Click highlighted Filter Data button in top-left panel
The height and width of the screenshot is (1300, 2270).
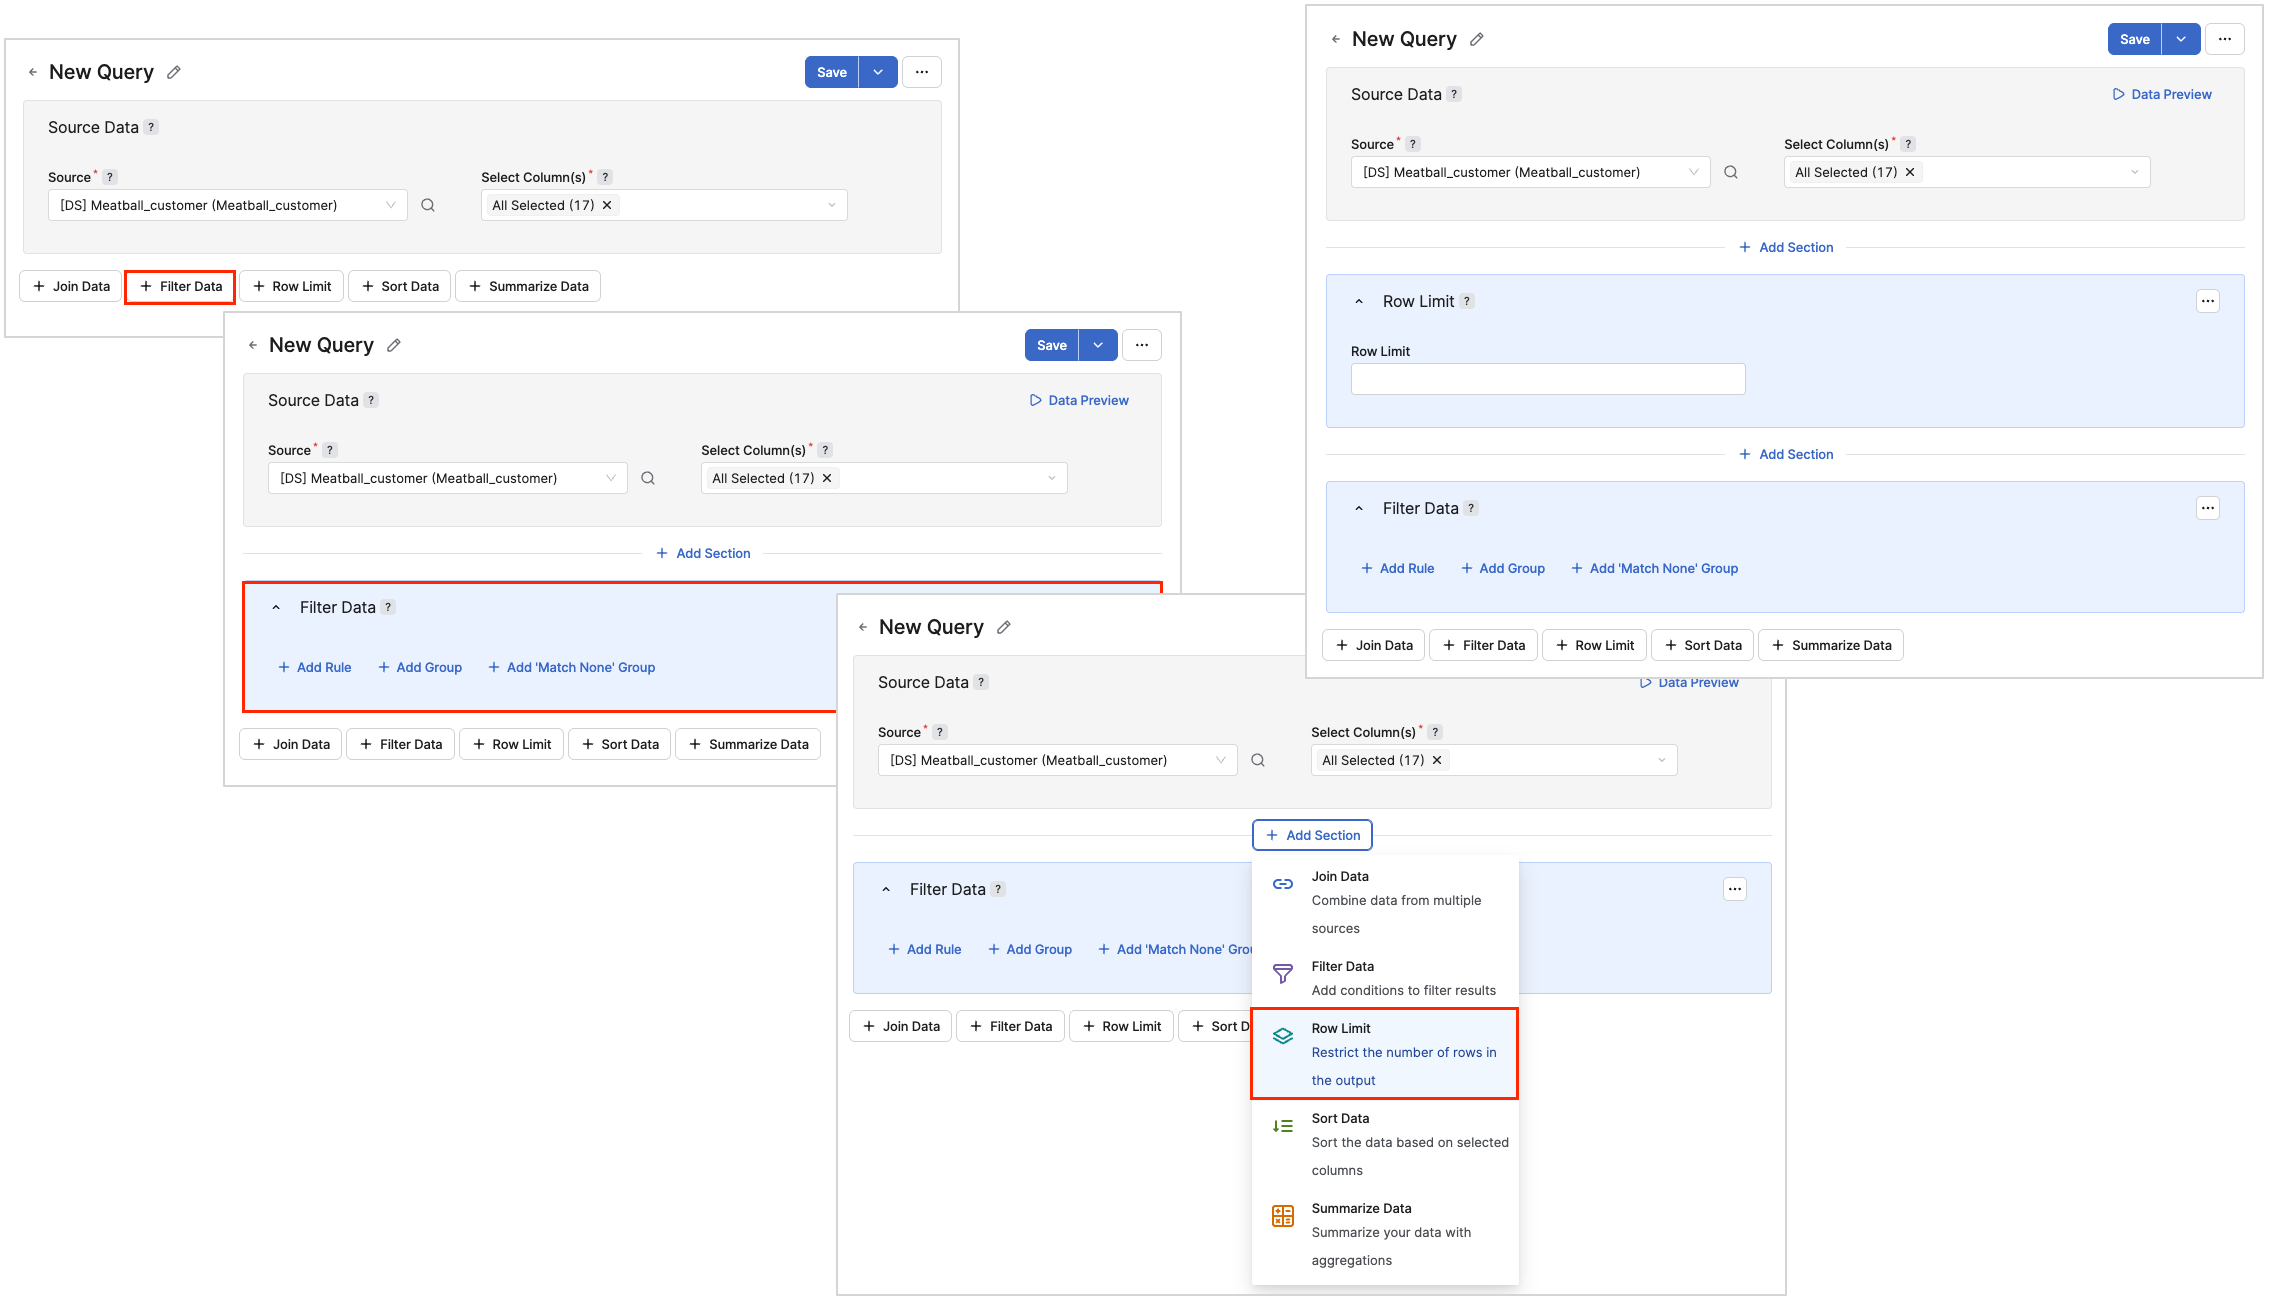(x=181, y=286)
